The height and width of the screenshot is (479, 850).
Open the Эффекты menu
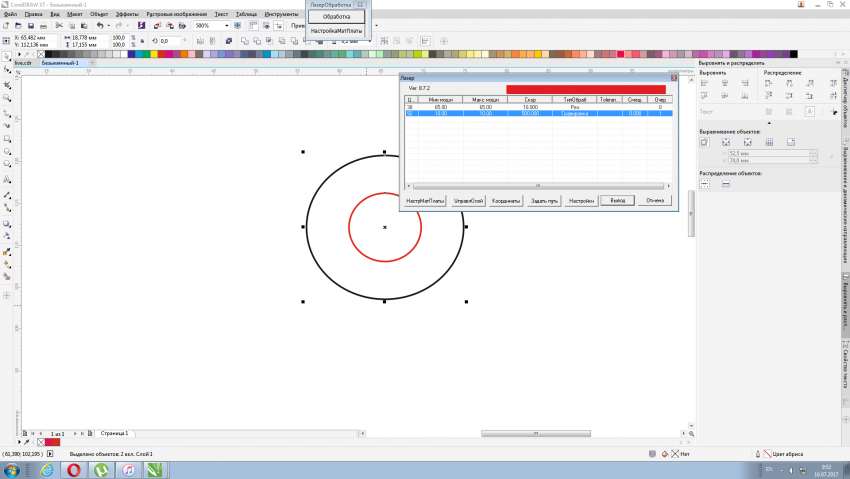(127, 16)
